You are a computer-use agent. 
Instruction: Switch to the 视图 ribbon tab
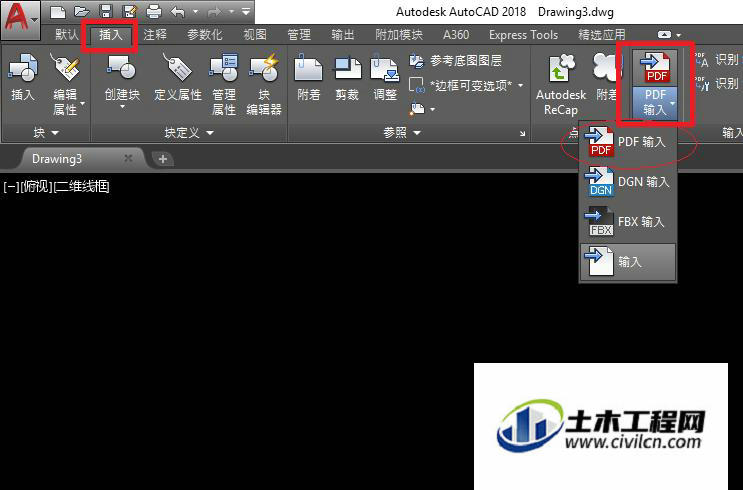point(255,35)
